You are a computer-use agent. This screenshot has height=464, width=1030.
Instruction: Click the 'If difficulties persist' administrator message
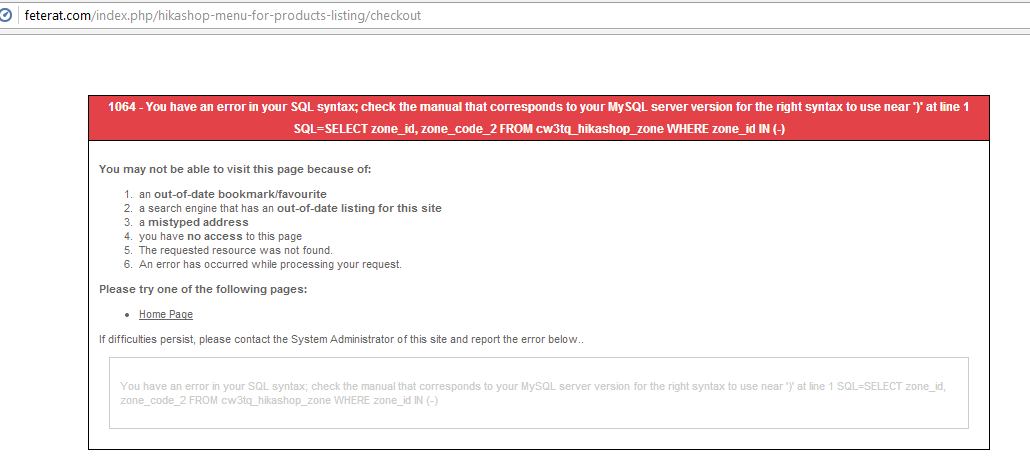point(341,339)
